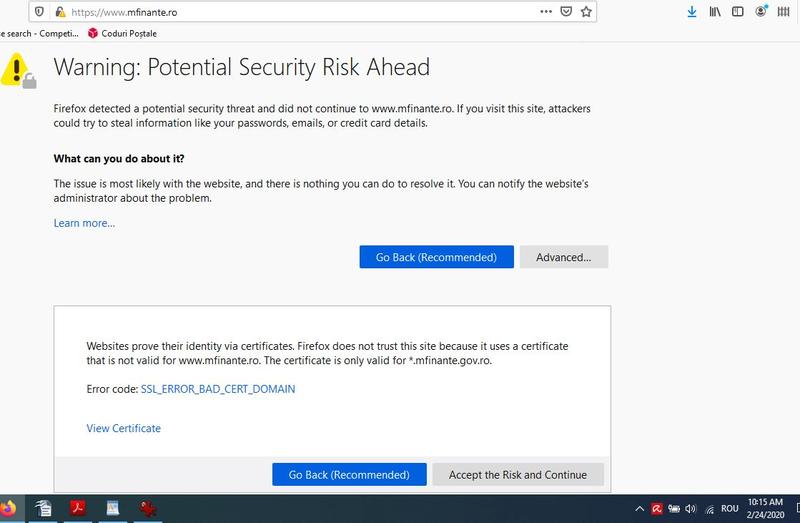Click the Learn more link
Screen dimensions: 800x523
(84, 223)
